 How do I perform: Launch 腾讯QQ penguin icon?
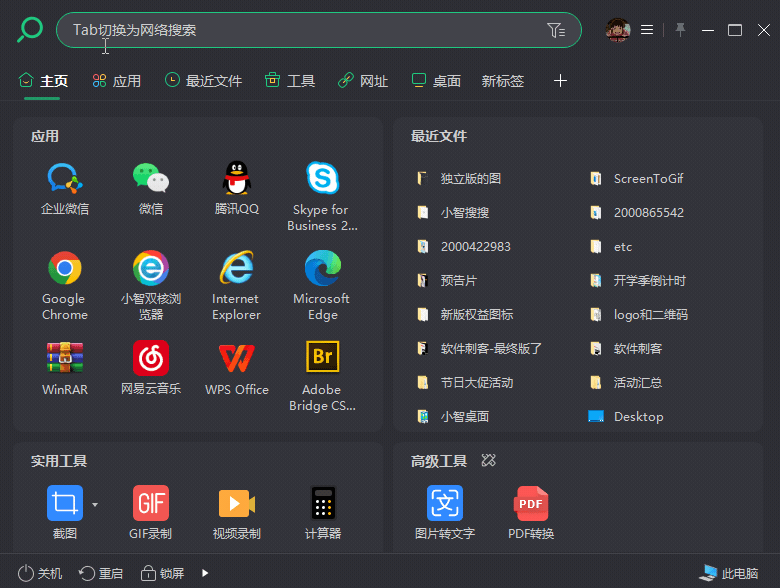237,188
